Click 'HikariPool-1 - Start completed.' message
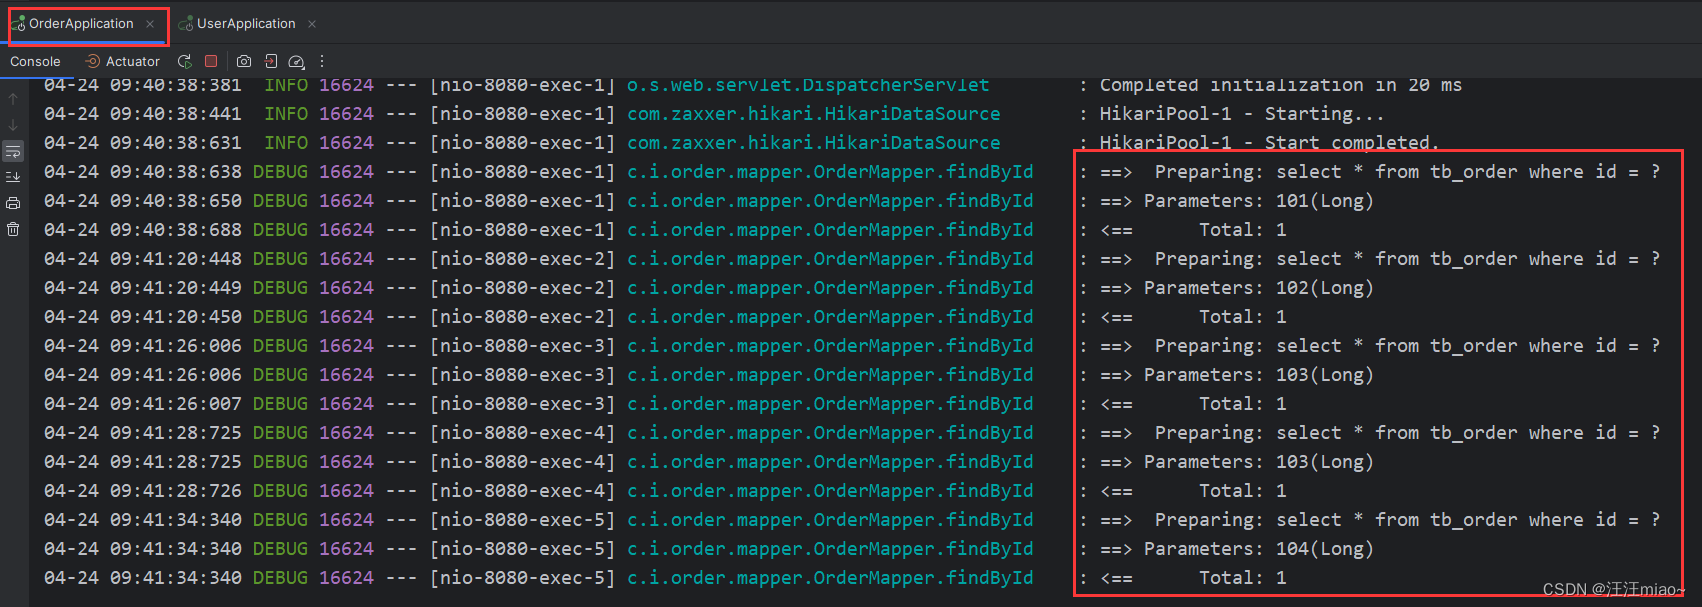The width and height of the screenshot is (1702, 607). (x=1270, y=143)
